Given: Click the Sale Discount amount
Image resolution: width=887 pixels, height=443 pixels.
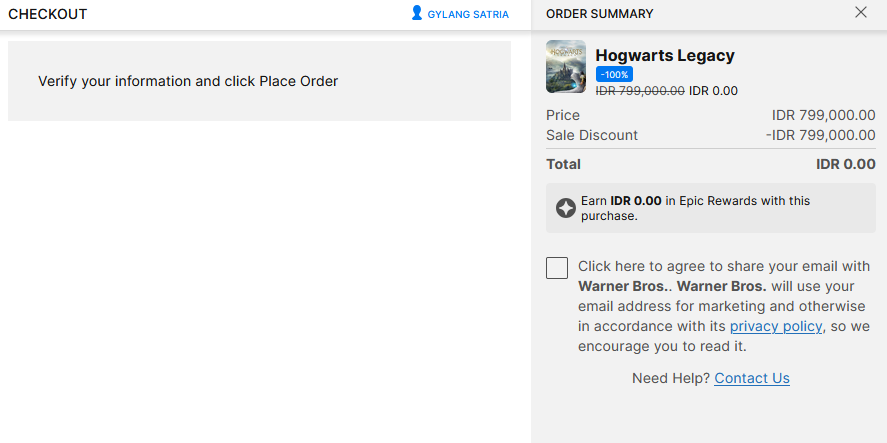Looking at the screenshot, I should coord(820,135).
